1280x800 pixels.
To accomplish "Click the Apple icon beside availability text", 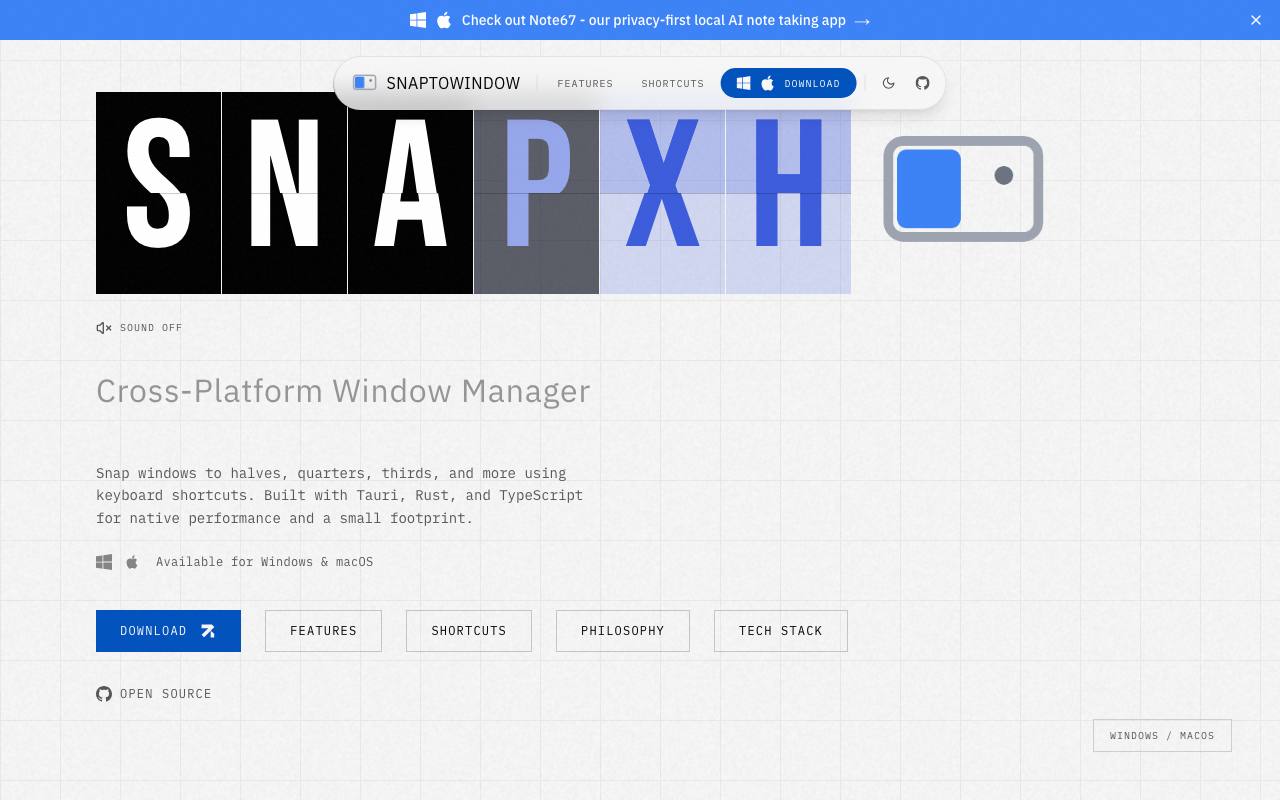I will (x=132, y=562).
